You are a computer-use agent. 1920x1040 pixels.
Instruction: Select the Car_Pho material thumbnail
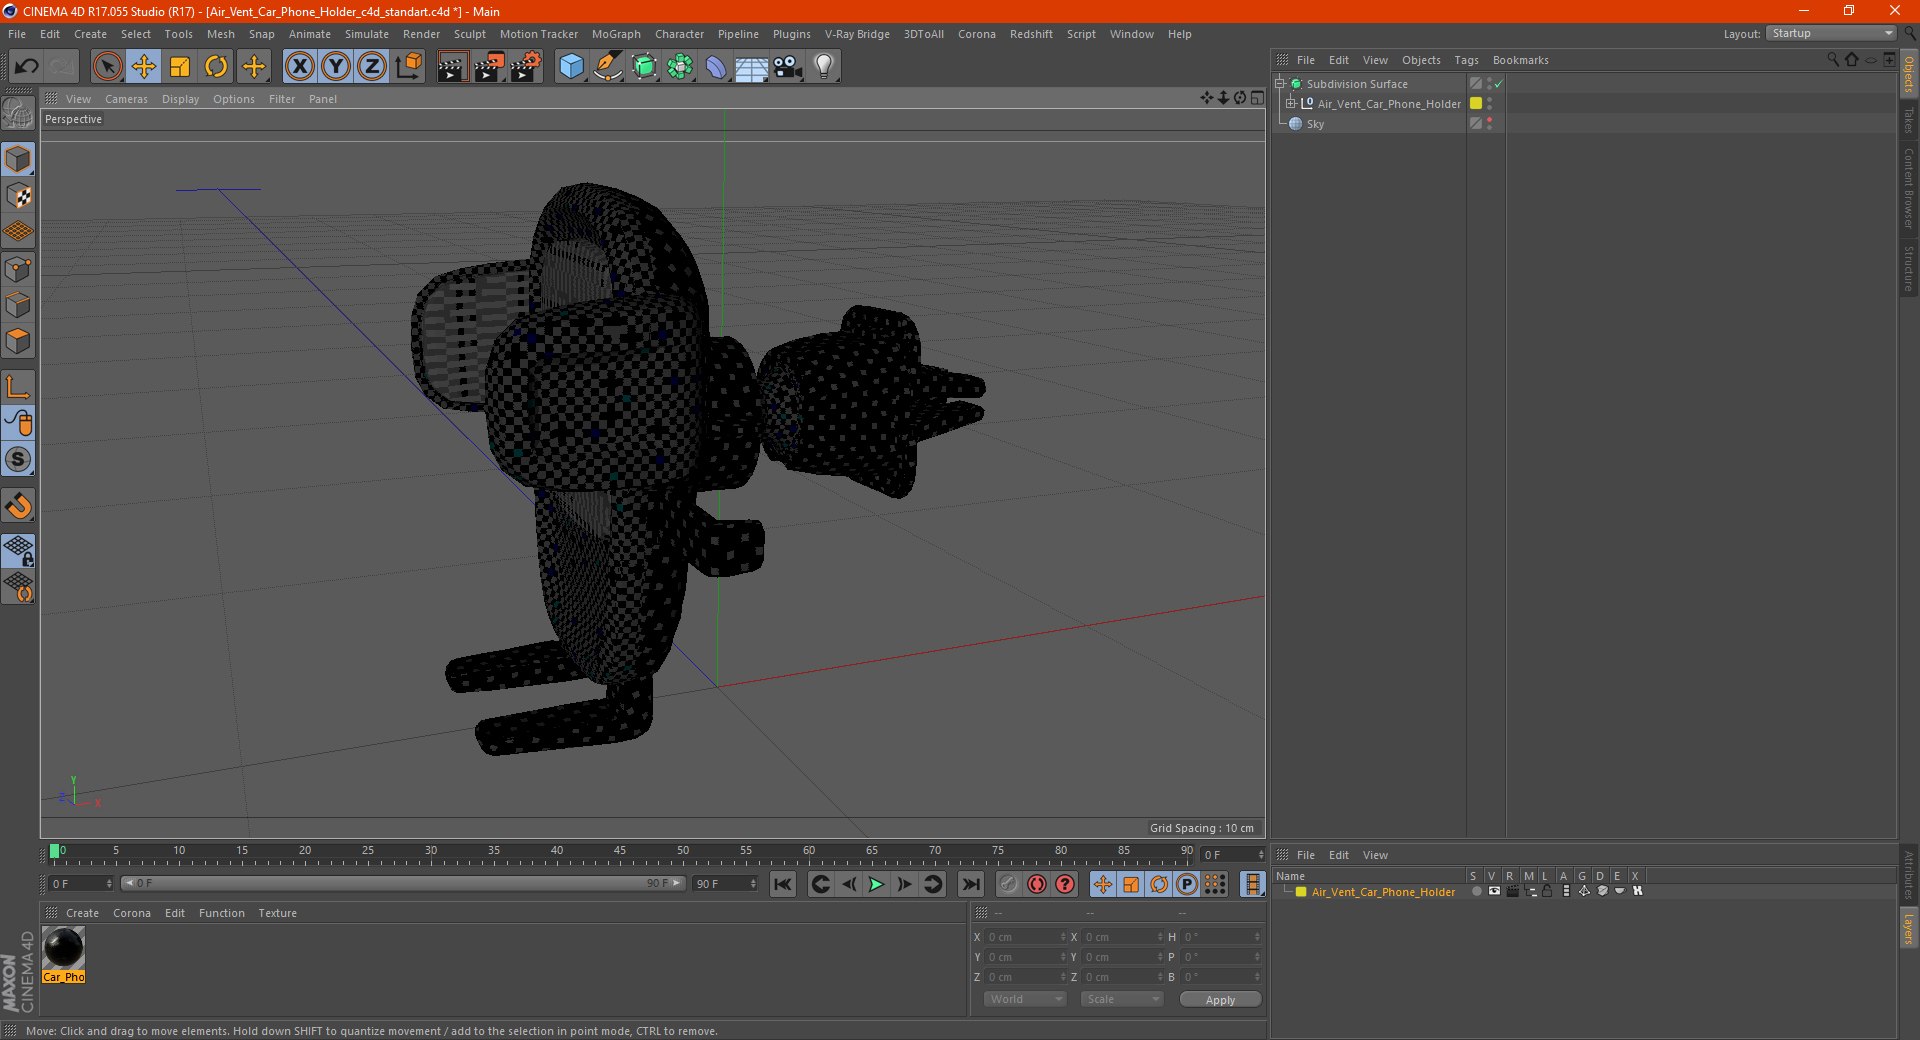click(64, 948)
